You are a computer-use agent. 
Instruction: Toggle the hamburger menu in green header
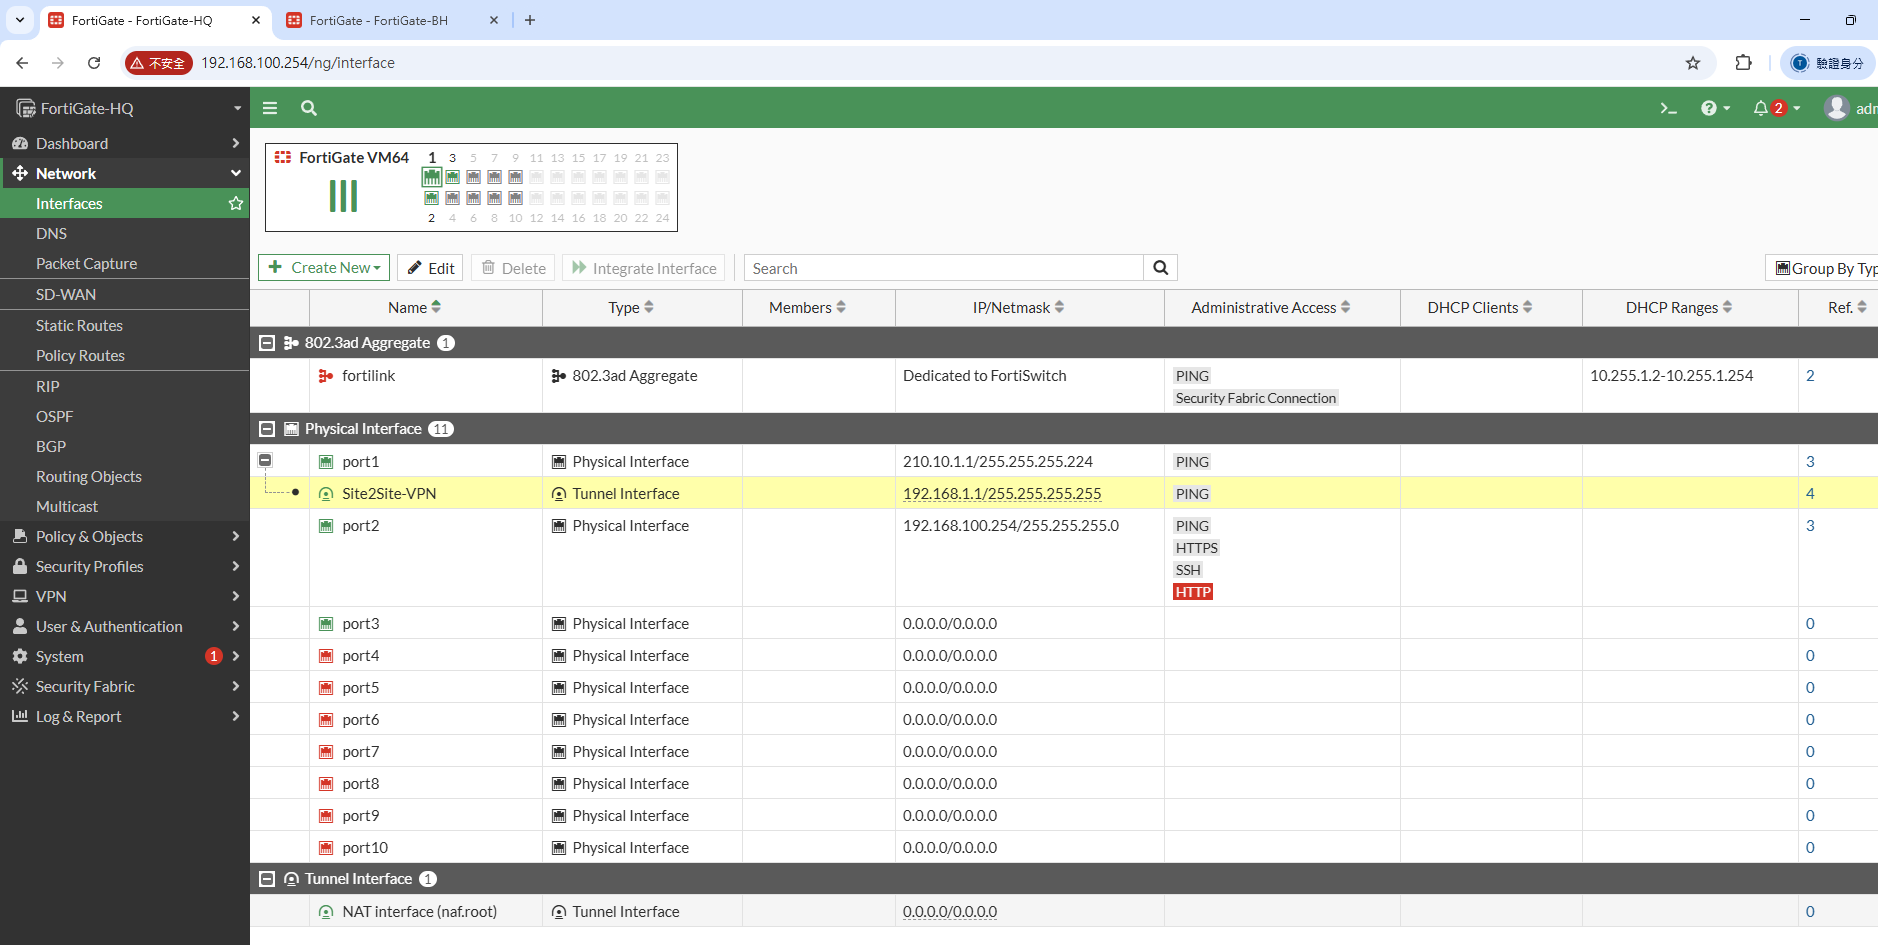click(270, 108)
